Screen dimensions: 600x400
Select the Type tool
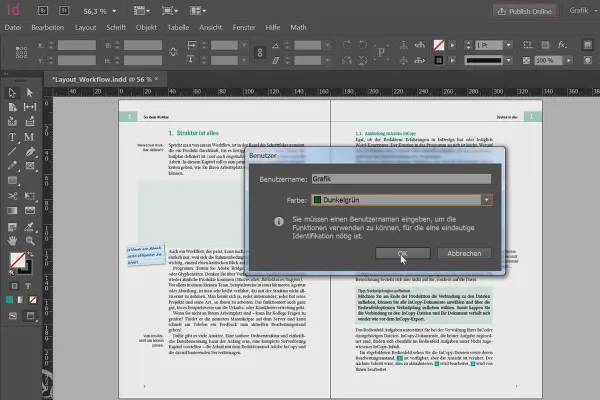(11, 137)
